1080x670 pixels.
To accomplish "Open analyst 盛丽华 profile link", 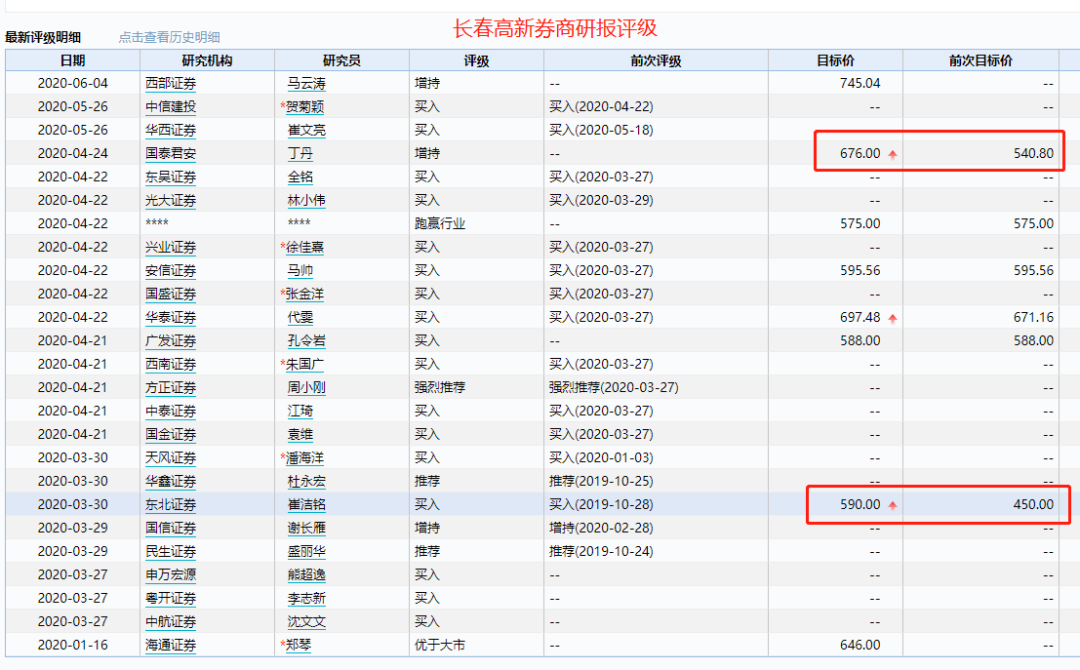I will tap(307, 552).
